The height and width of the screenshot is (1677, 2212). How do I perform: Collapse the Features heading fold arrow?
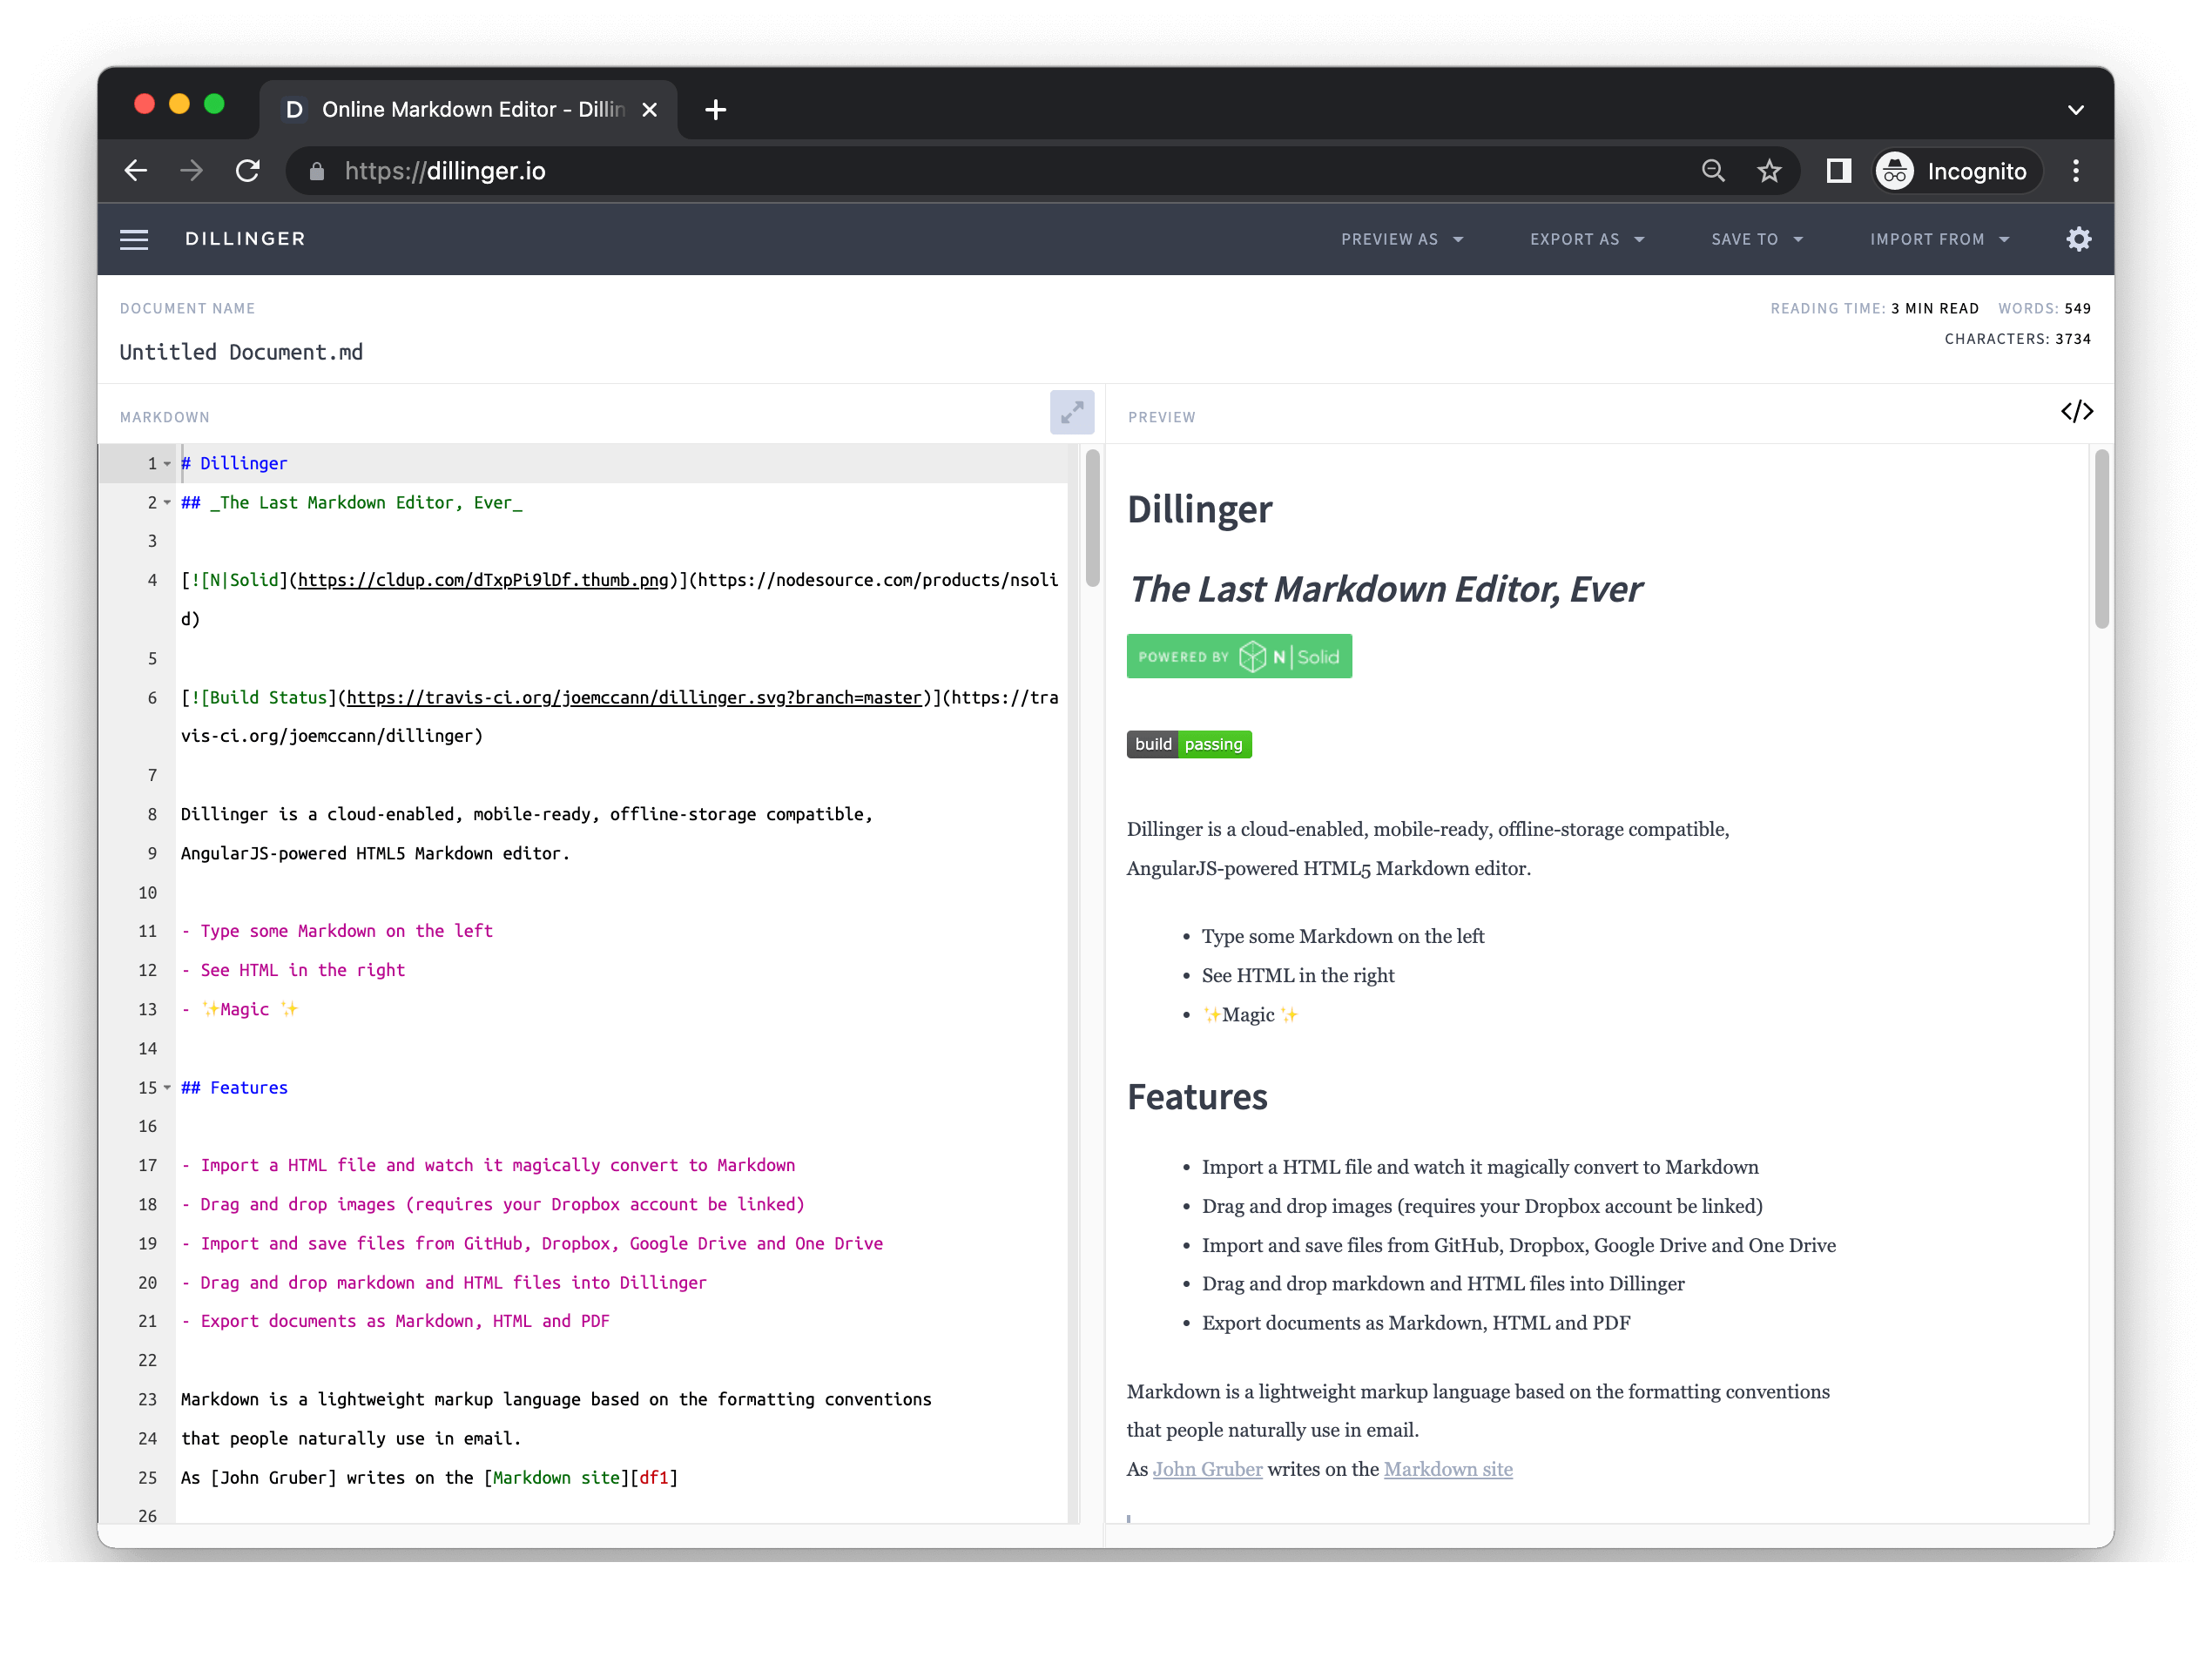(x=167, y=1088)
